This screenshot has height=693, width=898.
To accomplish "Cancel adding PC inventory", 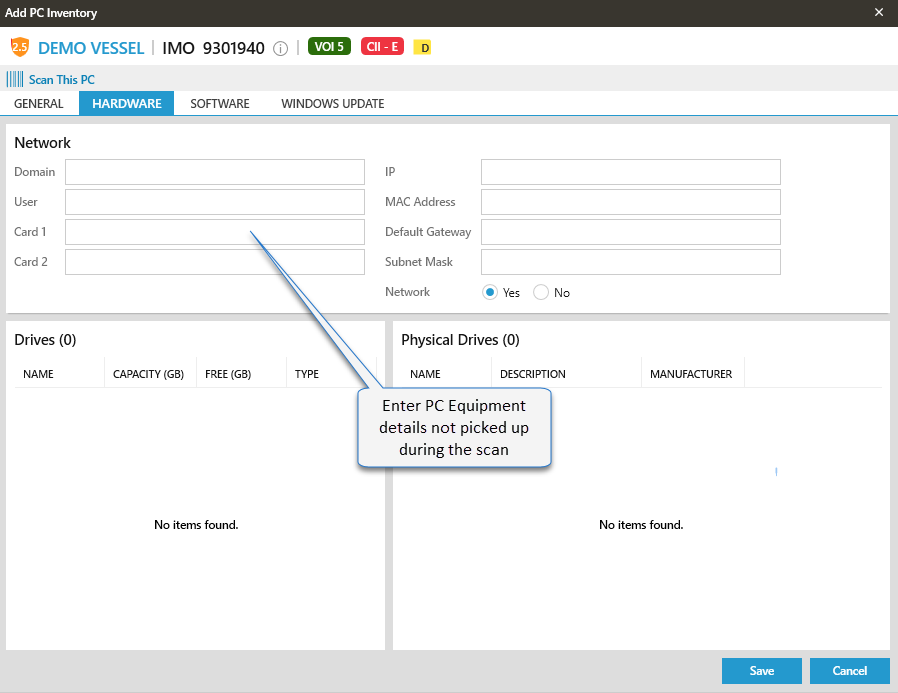I will pyautogui.click(x=850, y=671).
